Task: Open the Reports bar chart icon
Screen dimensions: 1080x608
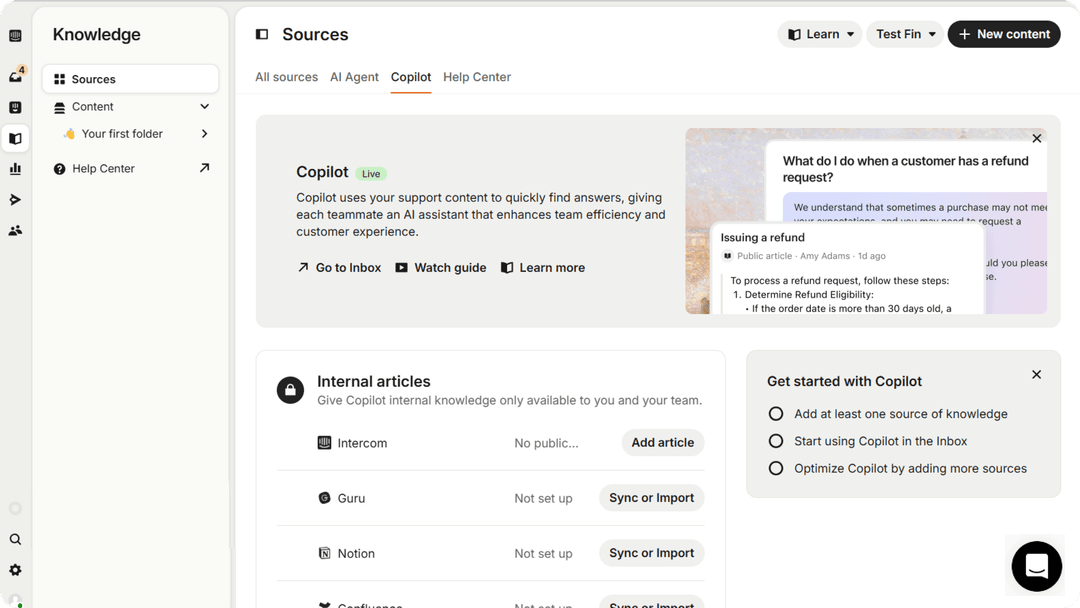Action: pos(15,168)
